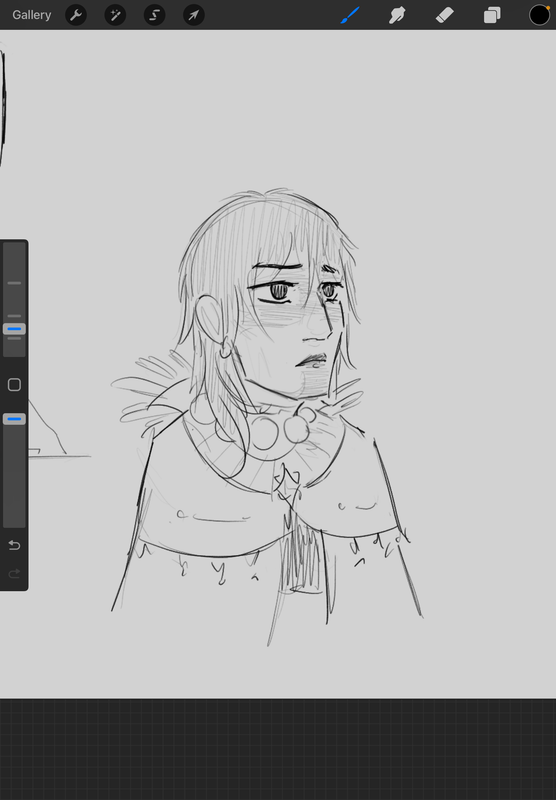
Task: Redo the last undone stroke
Action: coord(14,573)
